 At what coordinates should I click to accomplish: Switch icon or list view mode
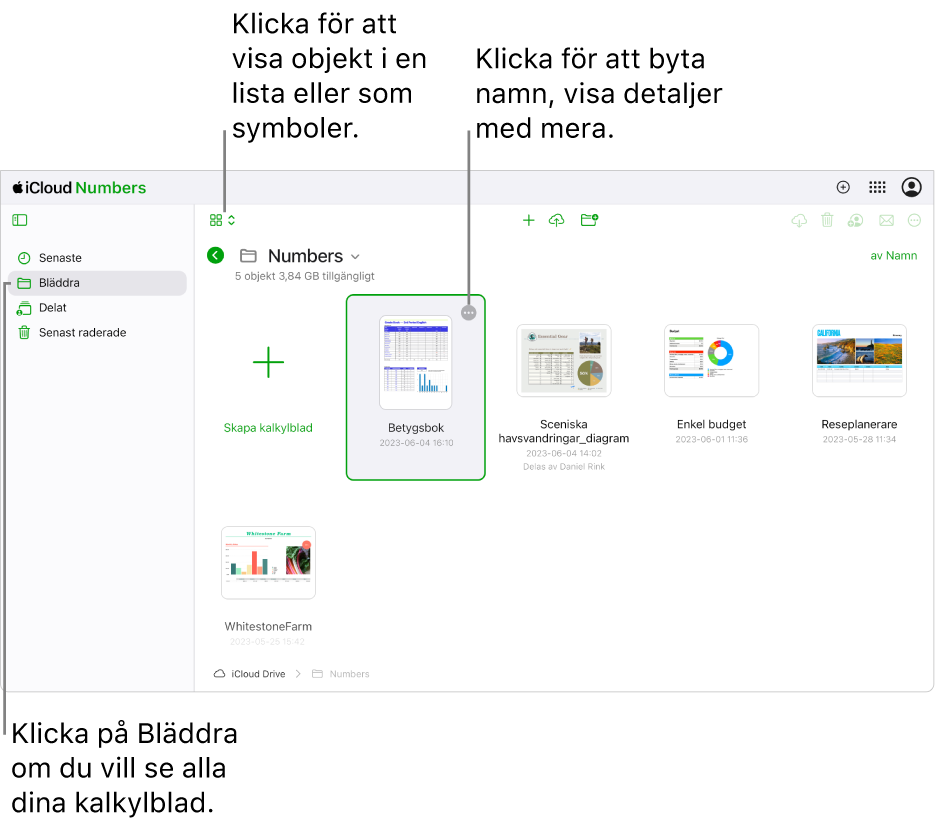pyautogui.click(x=222, y=220)
